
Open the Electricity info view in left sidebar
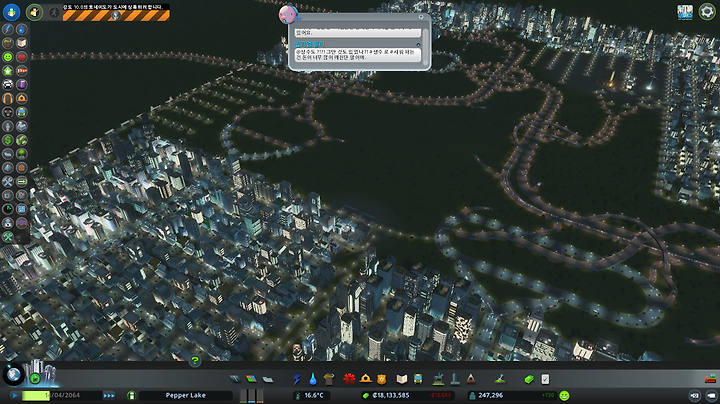[8, 29]
